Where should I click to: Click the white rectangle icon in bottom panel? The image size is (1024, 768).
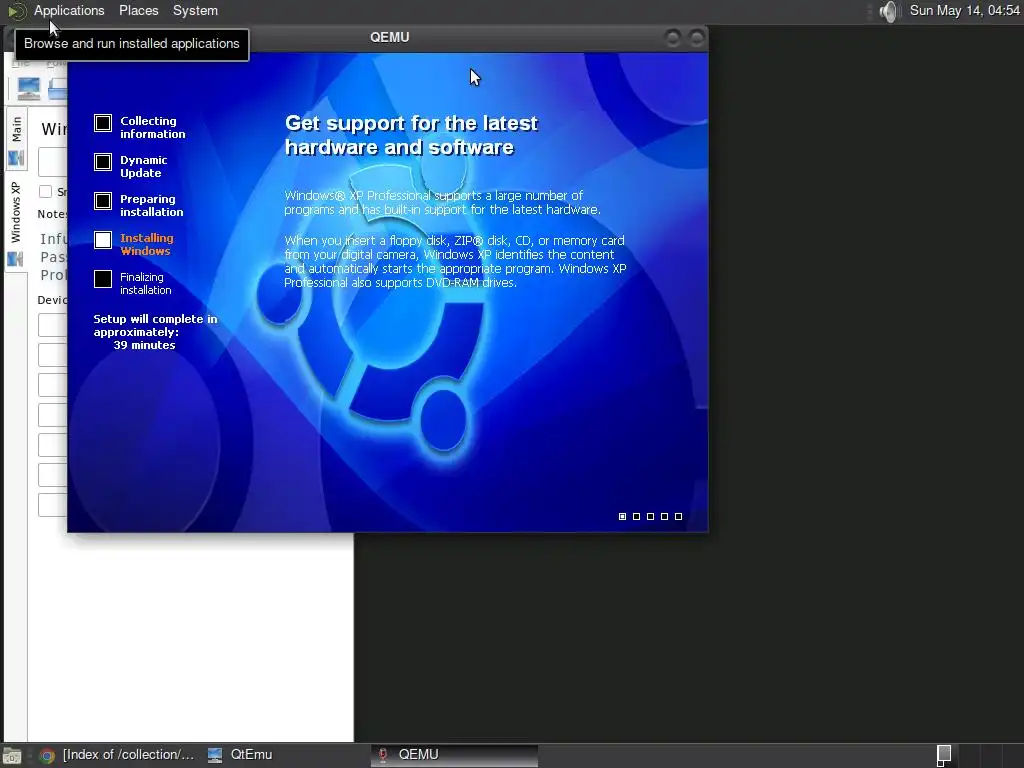tap(944, 755)
